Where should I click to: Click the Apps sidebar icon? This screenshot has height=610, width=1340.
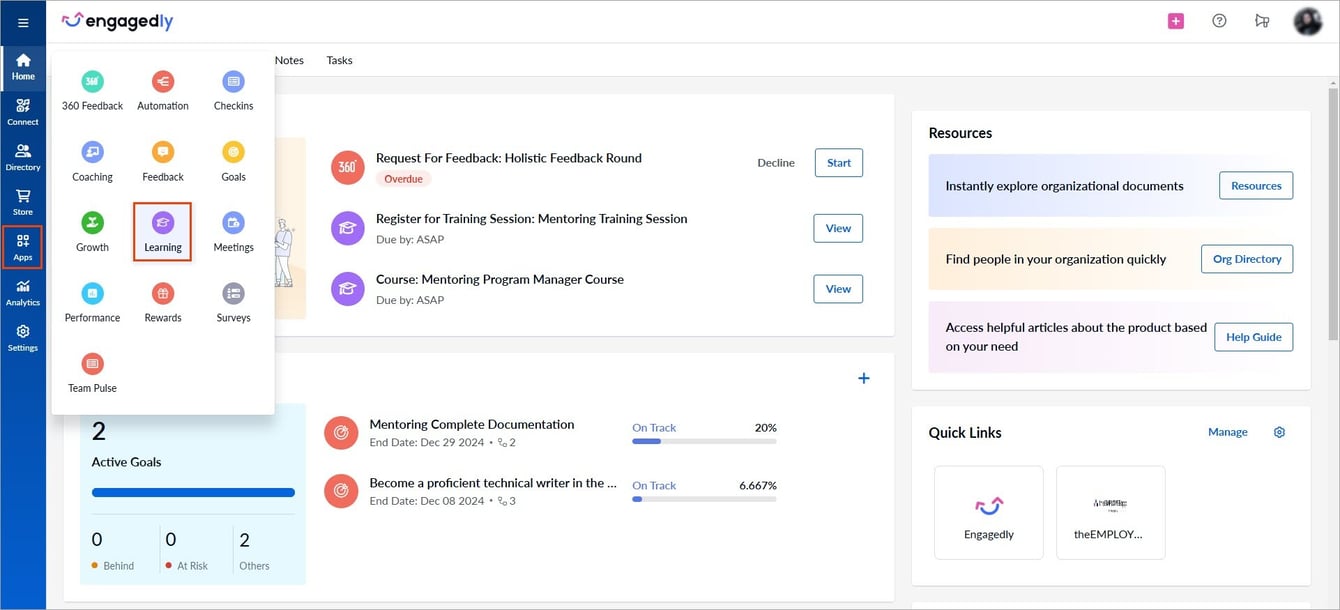pos(23,247)
